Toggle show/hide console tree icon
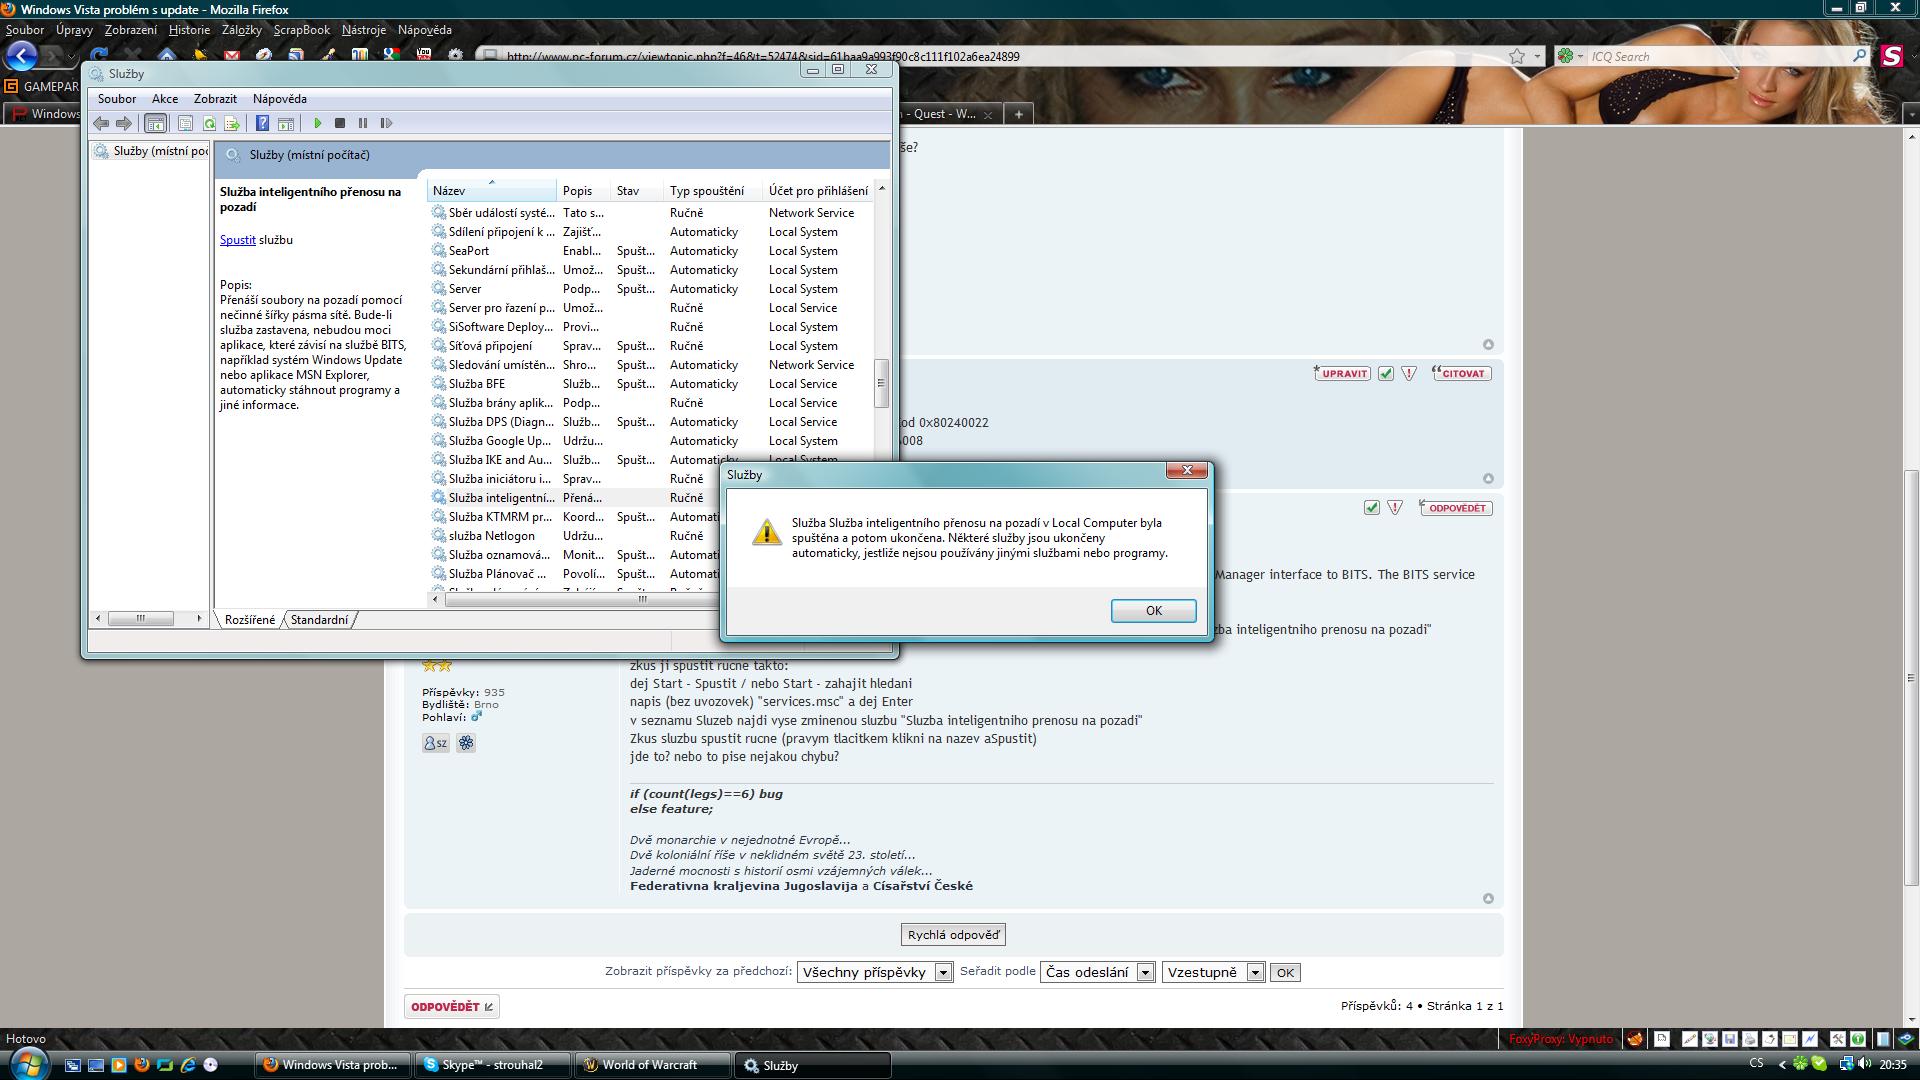 [x=155, y=123]
